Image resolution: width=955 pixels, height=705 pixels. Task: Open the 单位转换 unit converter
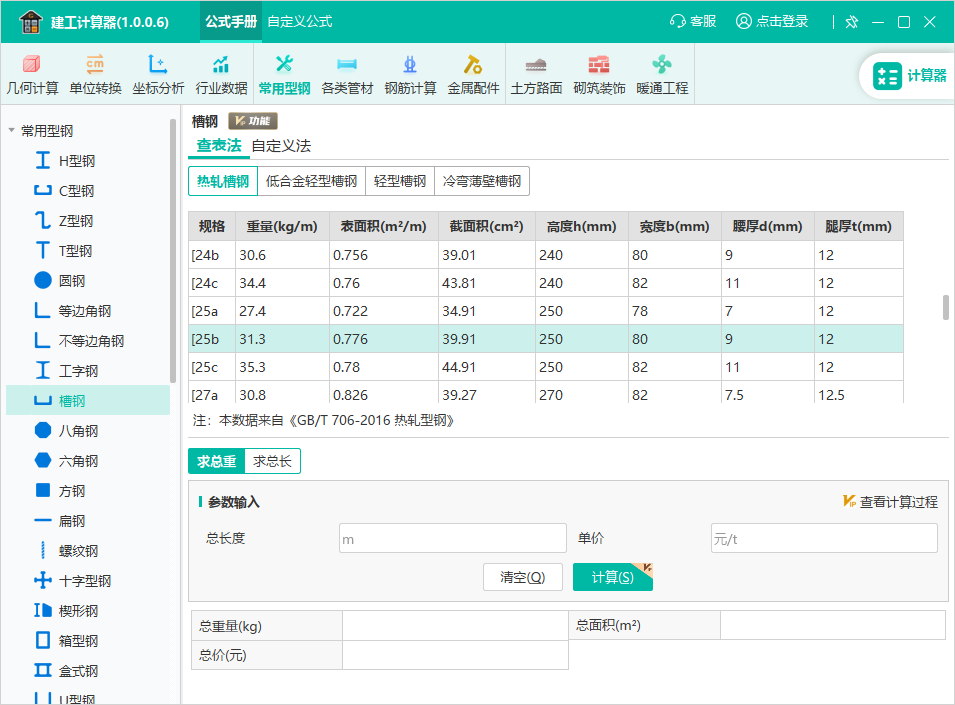point(95,75)
